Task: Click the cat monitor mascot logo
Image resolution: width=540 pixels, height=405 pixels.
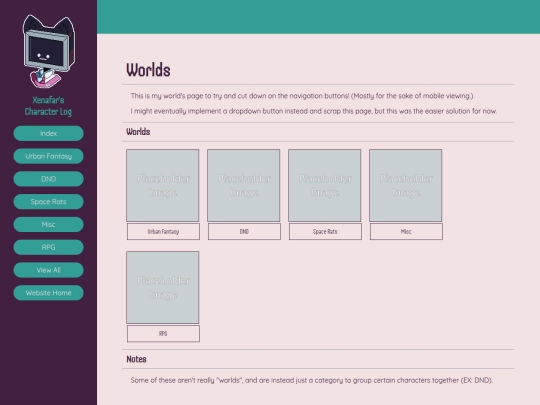Action: click(x=49, y=52)
